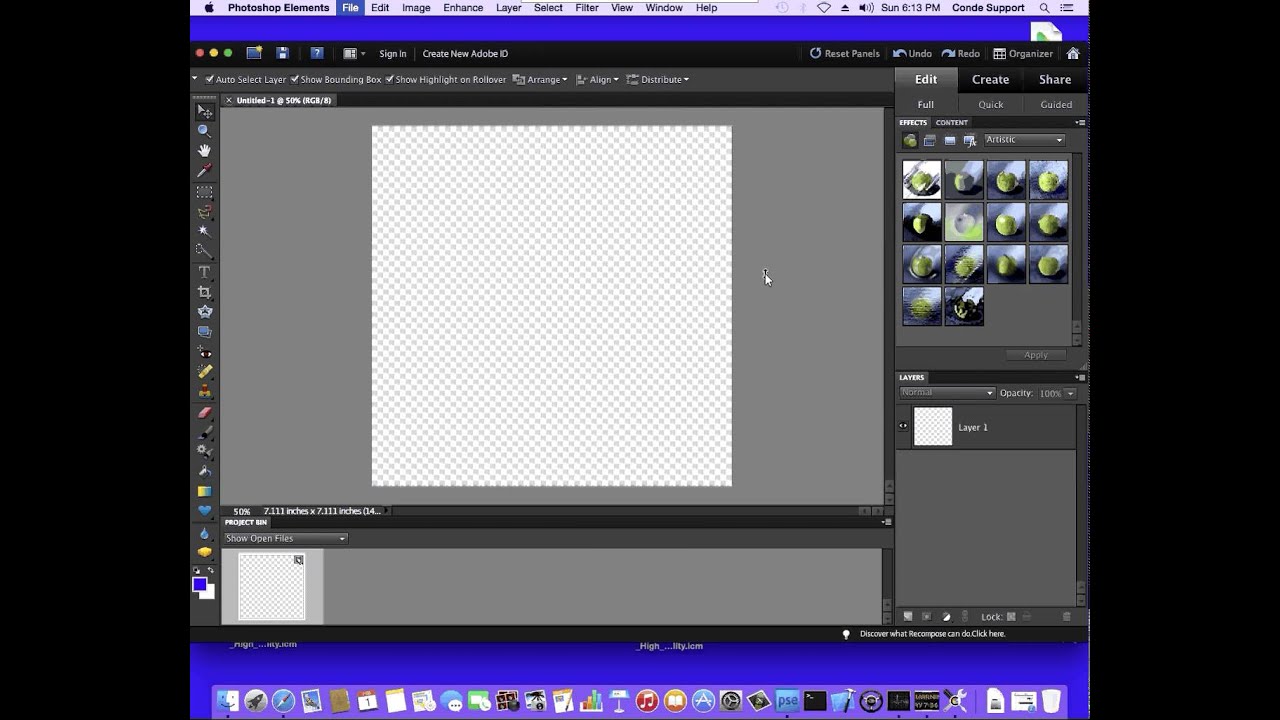
Task: Show Layer Styles in Effects panel
Action: coord(929,140)
